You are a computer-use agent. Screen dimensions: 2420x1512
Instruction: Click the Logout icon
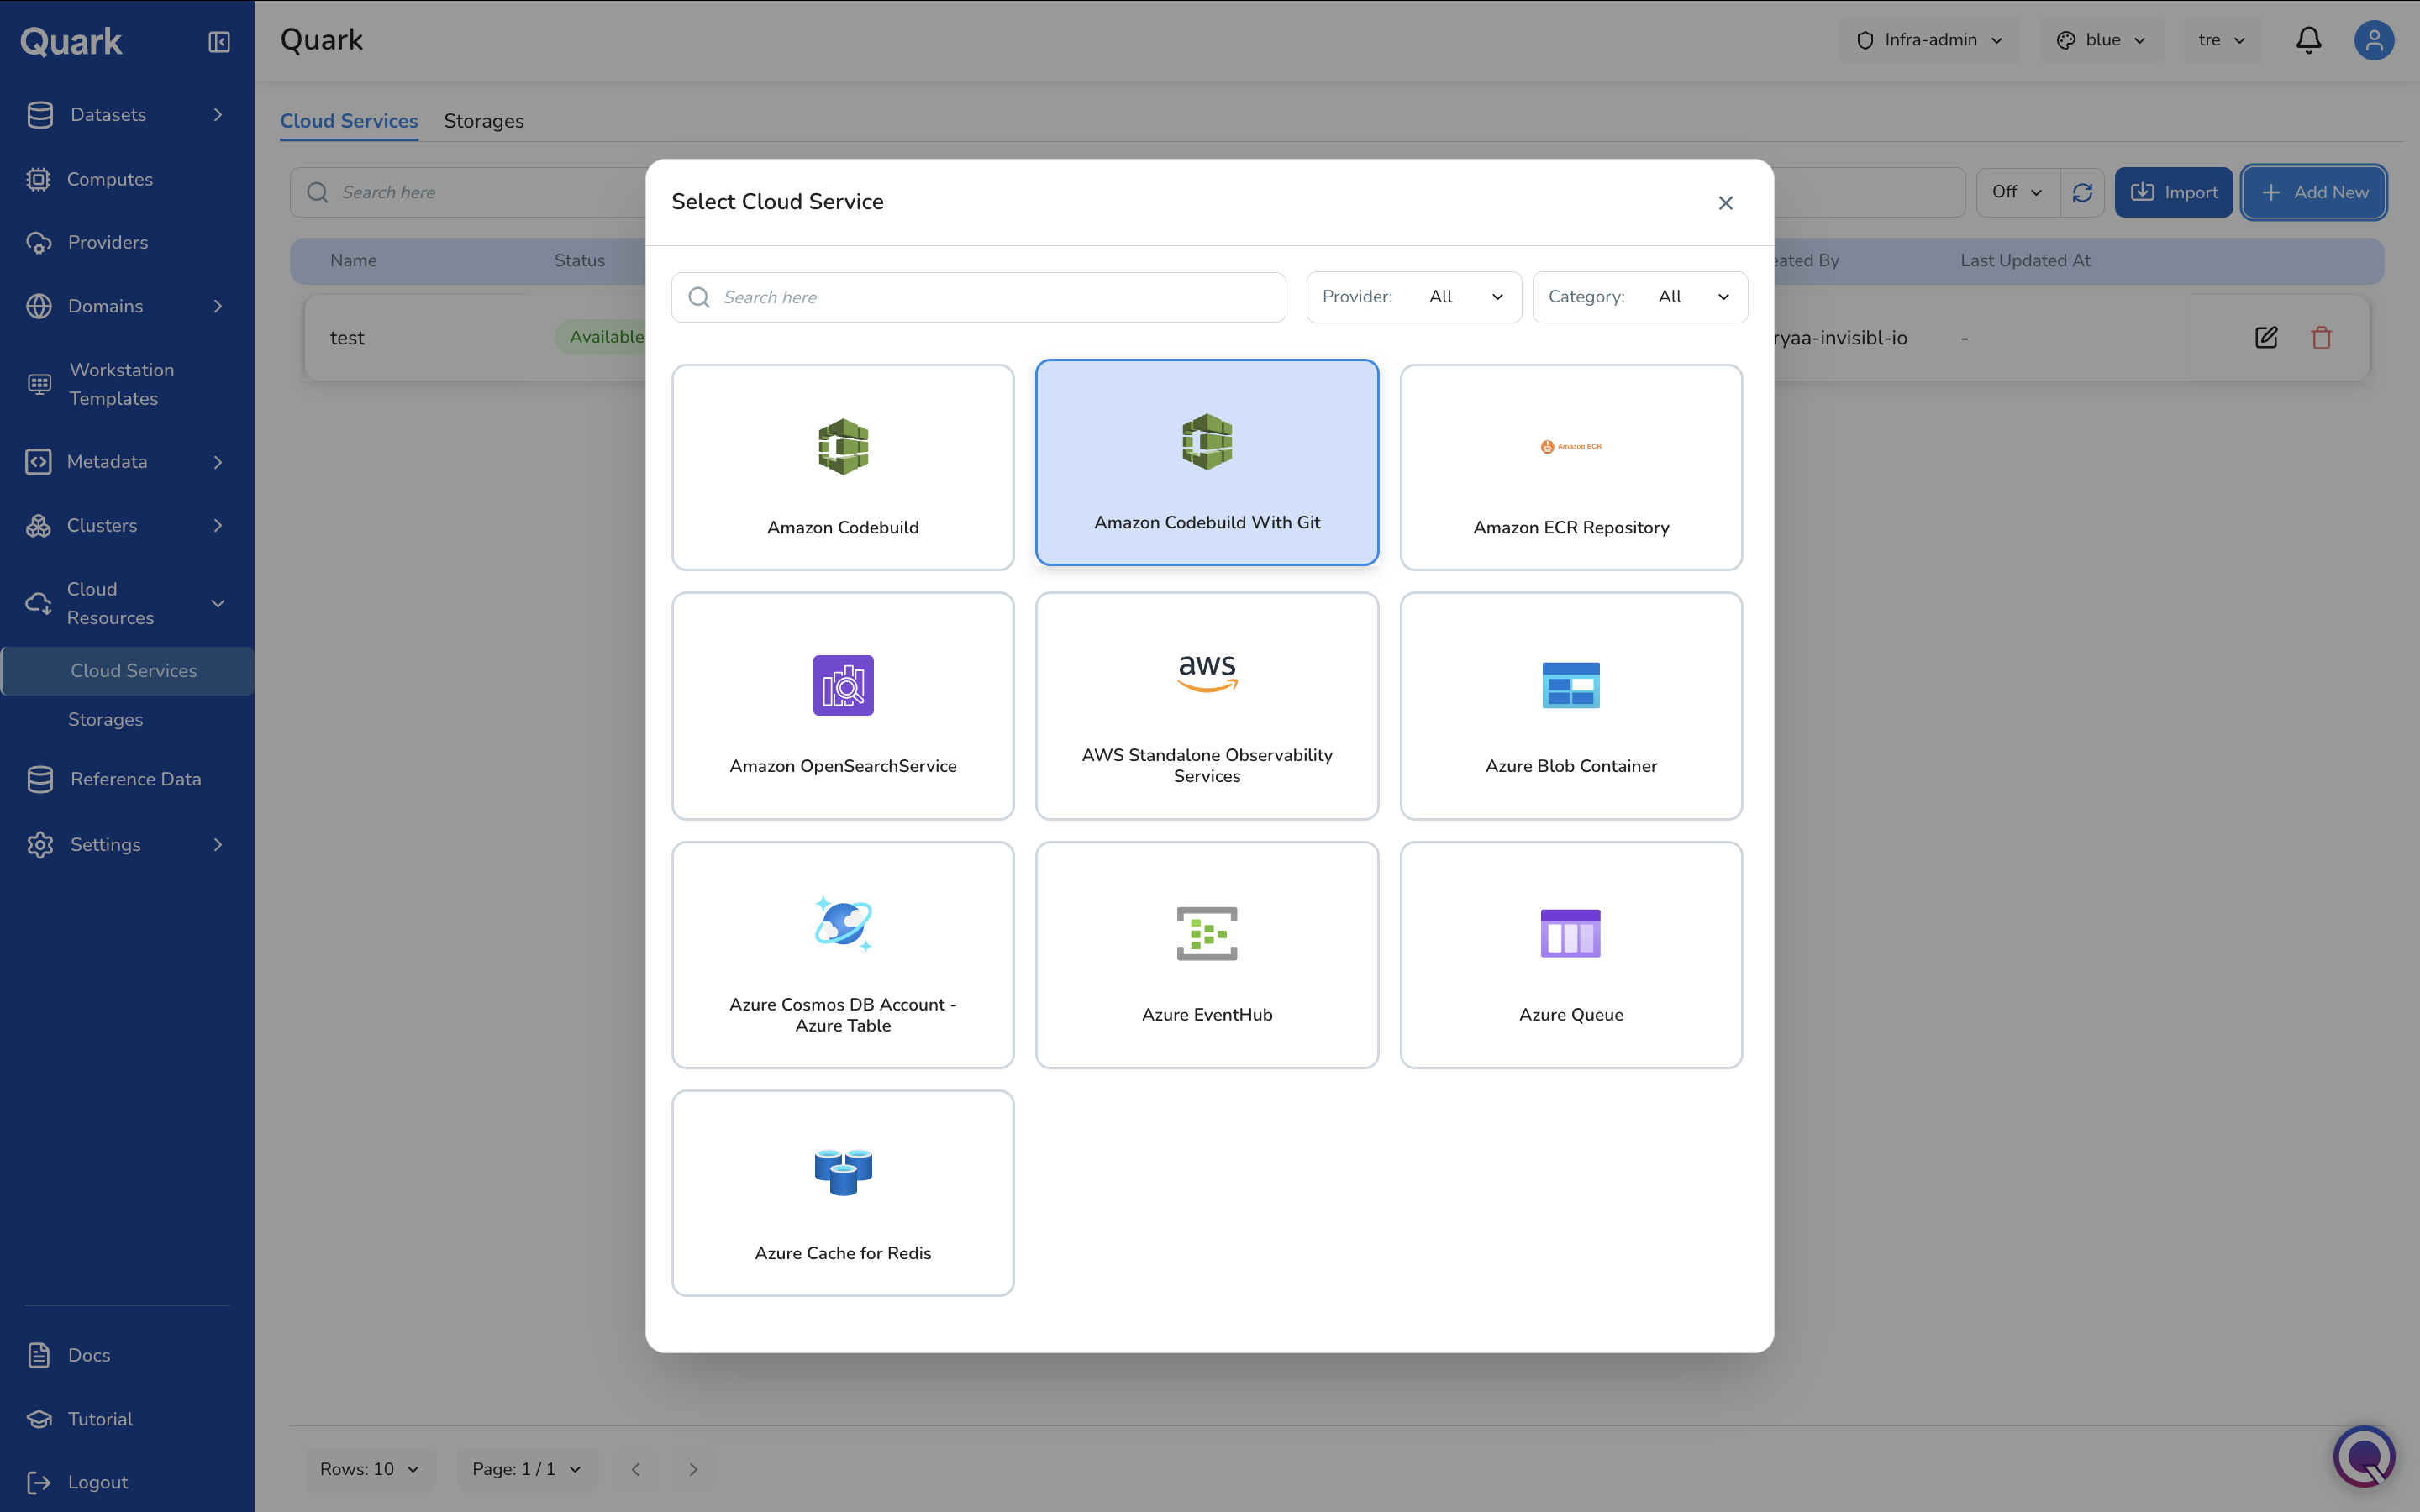tap(38, 1482)
